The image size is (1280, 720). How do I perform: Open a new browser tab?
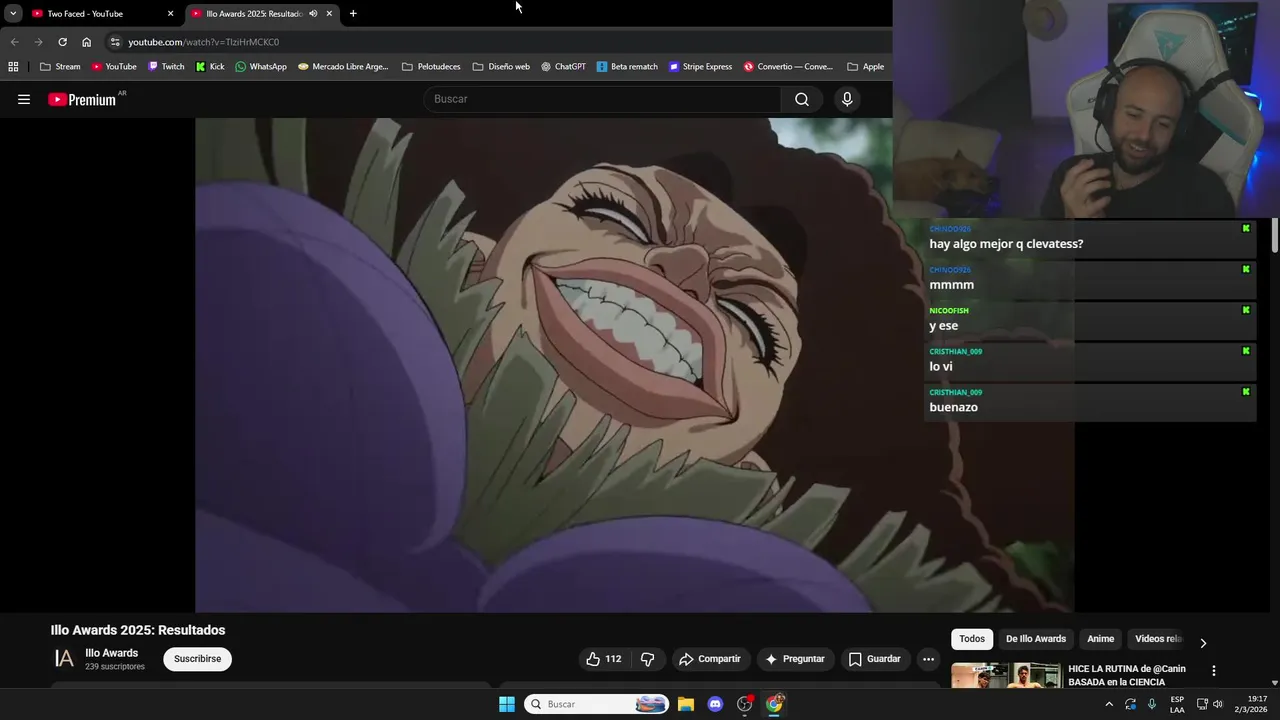353,13
